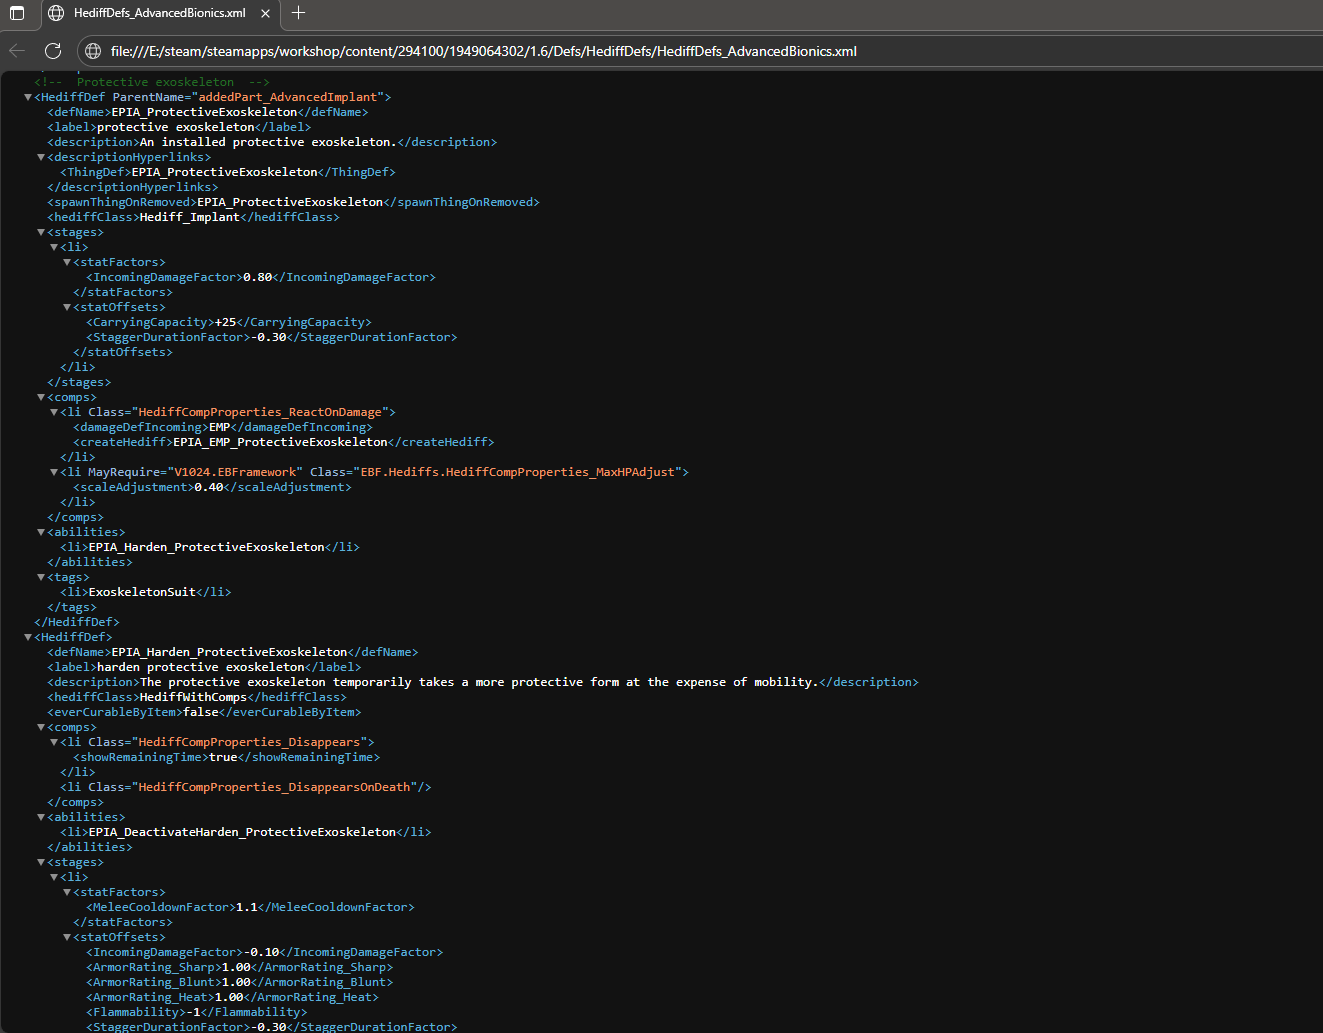Image resolution: width=1323 pixels, height=1033 pixels.
Task: Click the EPIA_DeactivateHarden_ProtectiveExoskeleton entry
Action: (x=242, y=832)
